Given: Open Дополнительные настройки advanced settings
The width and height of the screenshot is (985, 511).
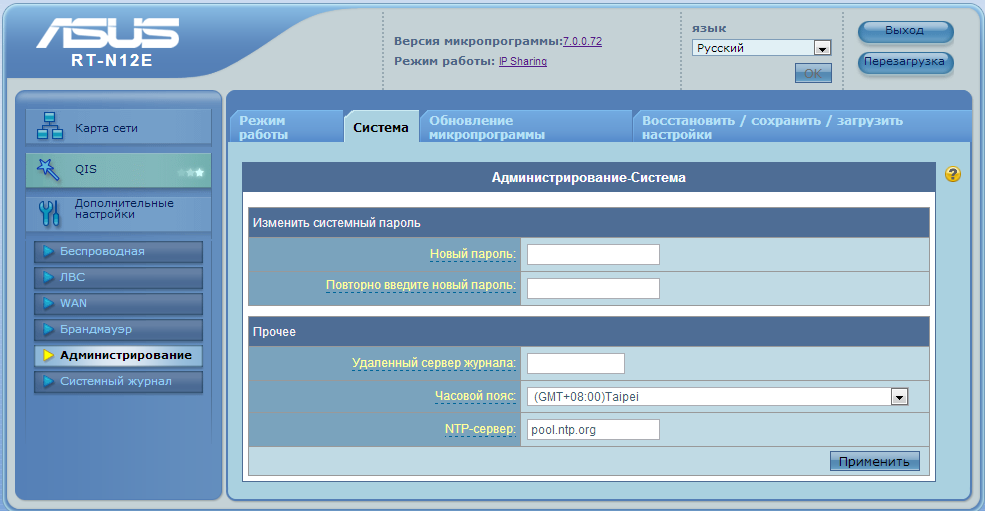Looking at the screenshot, I should (x=118, y=209).
